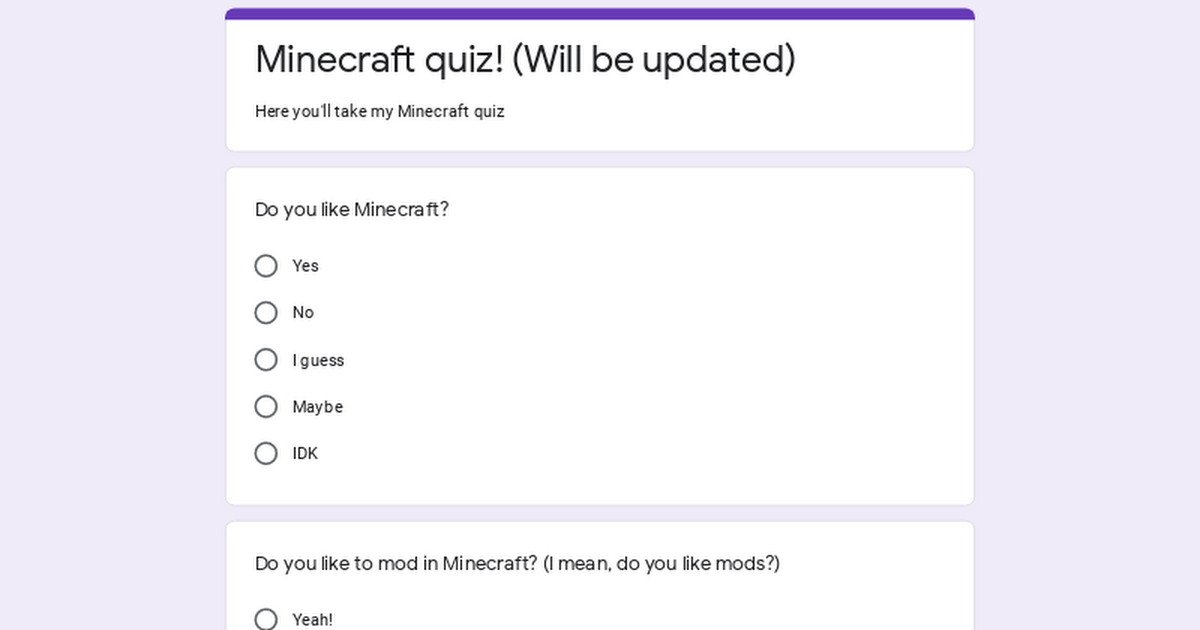
Task: Click the "Do you like to mod" question text
Action: pyautogui.click(x=517, y=564)
